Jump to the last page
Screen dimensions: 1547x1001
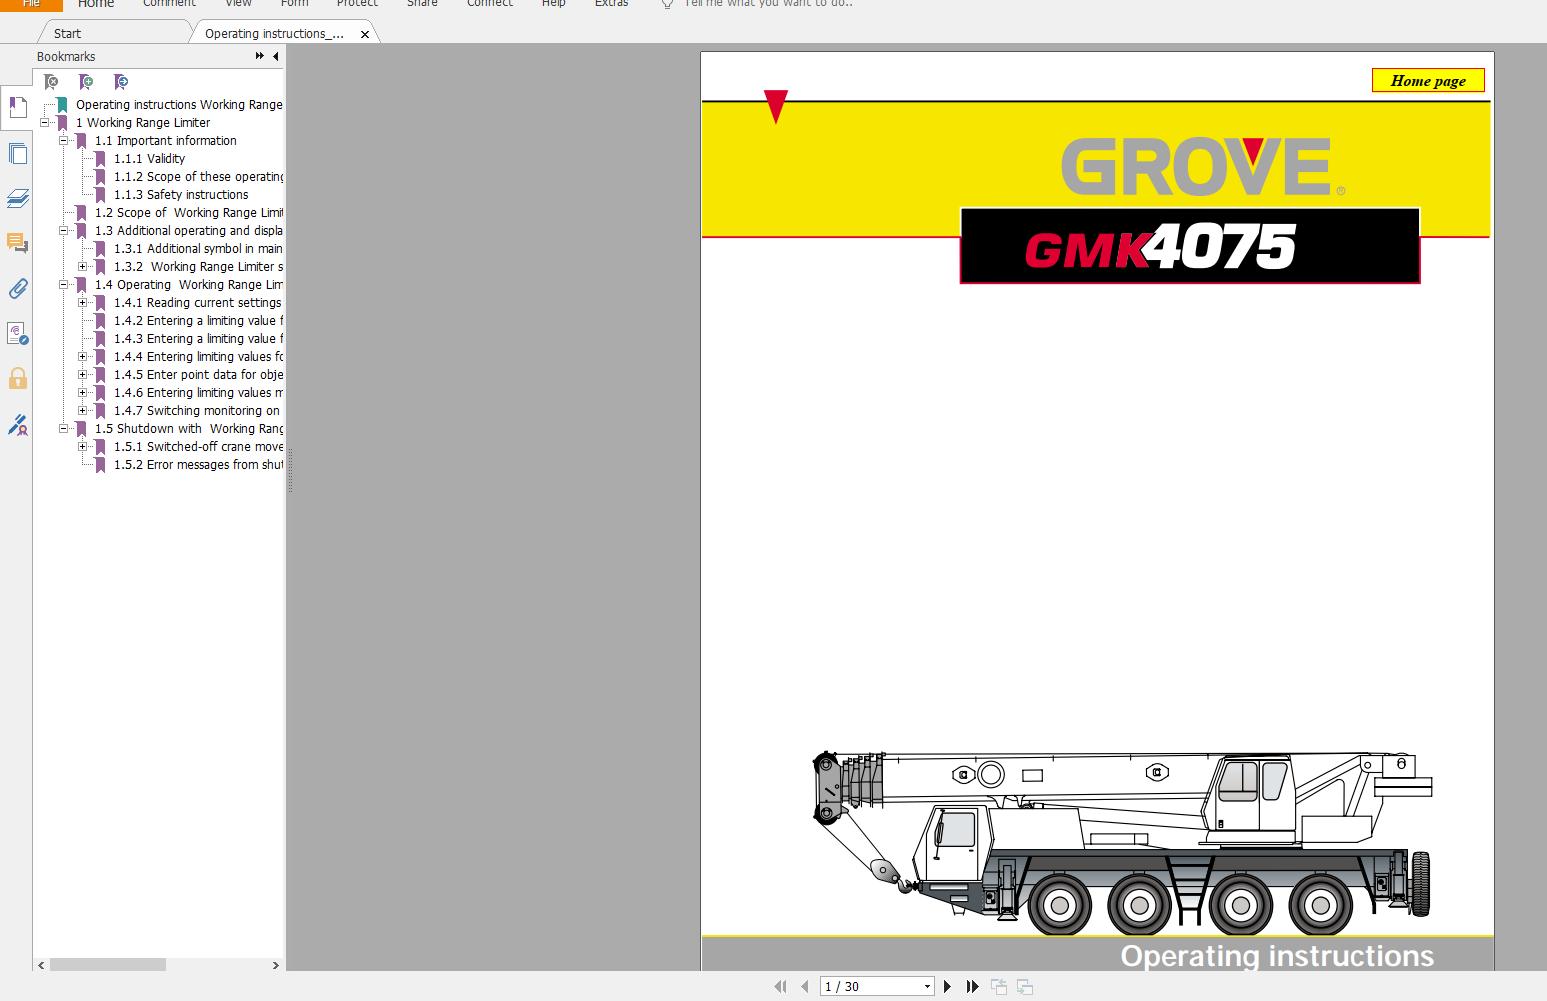click(972, 987)
